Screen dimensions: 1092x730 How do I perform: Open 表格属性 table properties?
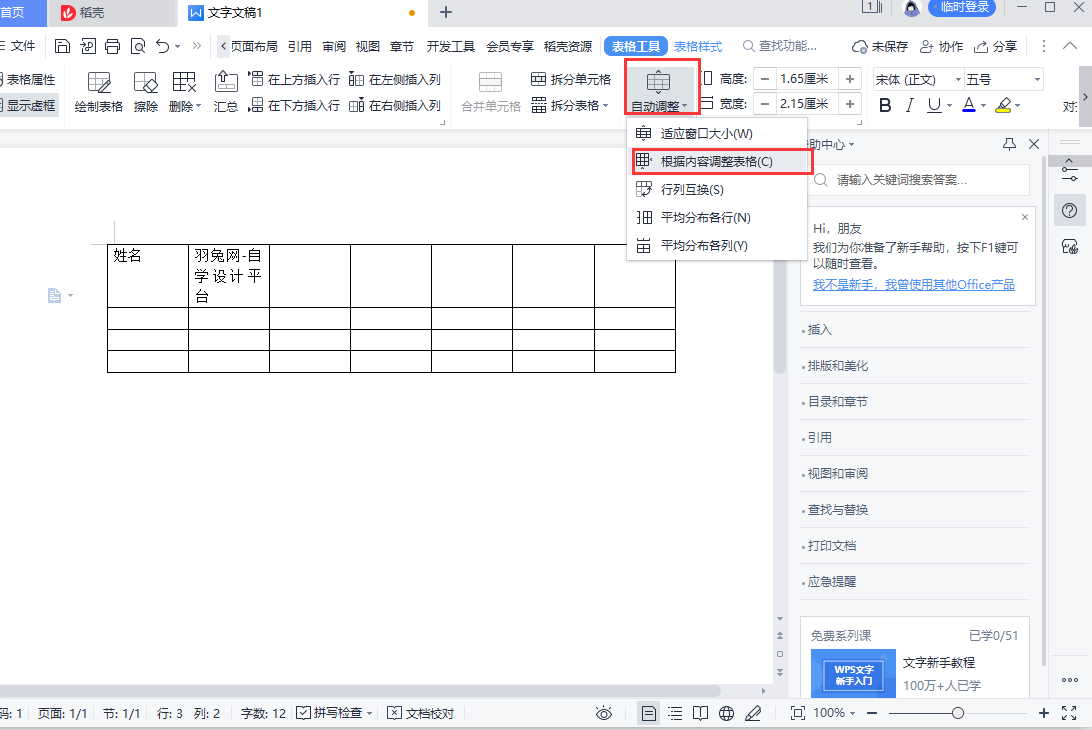[x=28, y=79]
